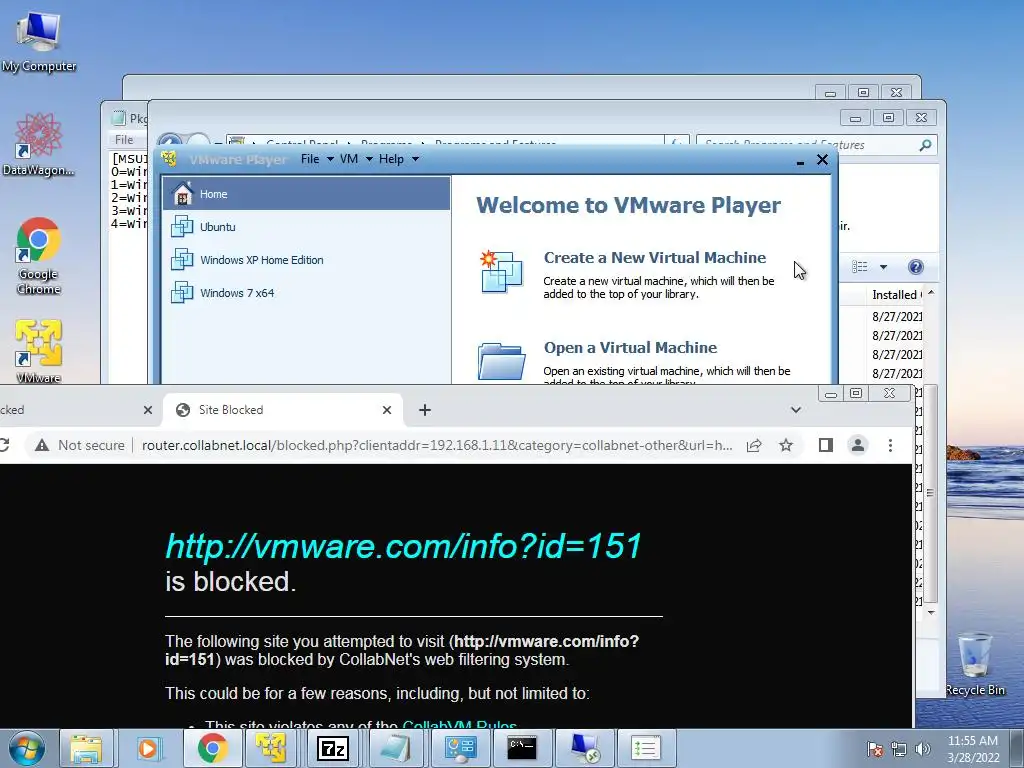The image size is (1024, 768).
Task: Click the Chrome address bar URL
Action: [437, 445]
